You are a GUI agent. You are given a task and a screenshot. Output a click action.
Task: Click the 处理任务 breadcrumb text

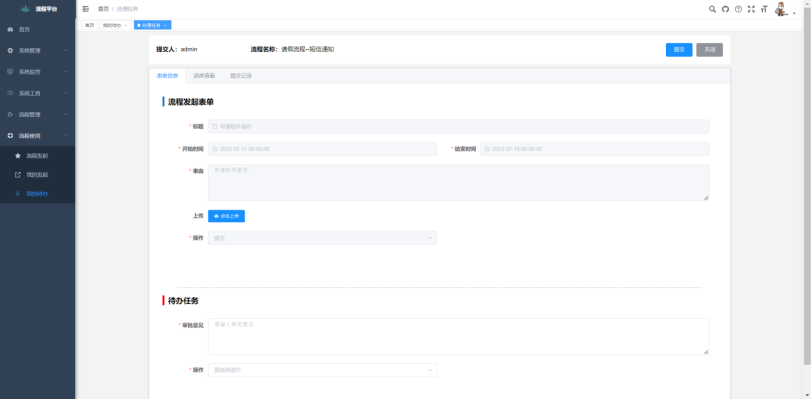pos(128,9)
